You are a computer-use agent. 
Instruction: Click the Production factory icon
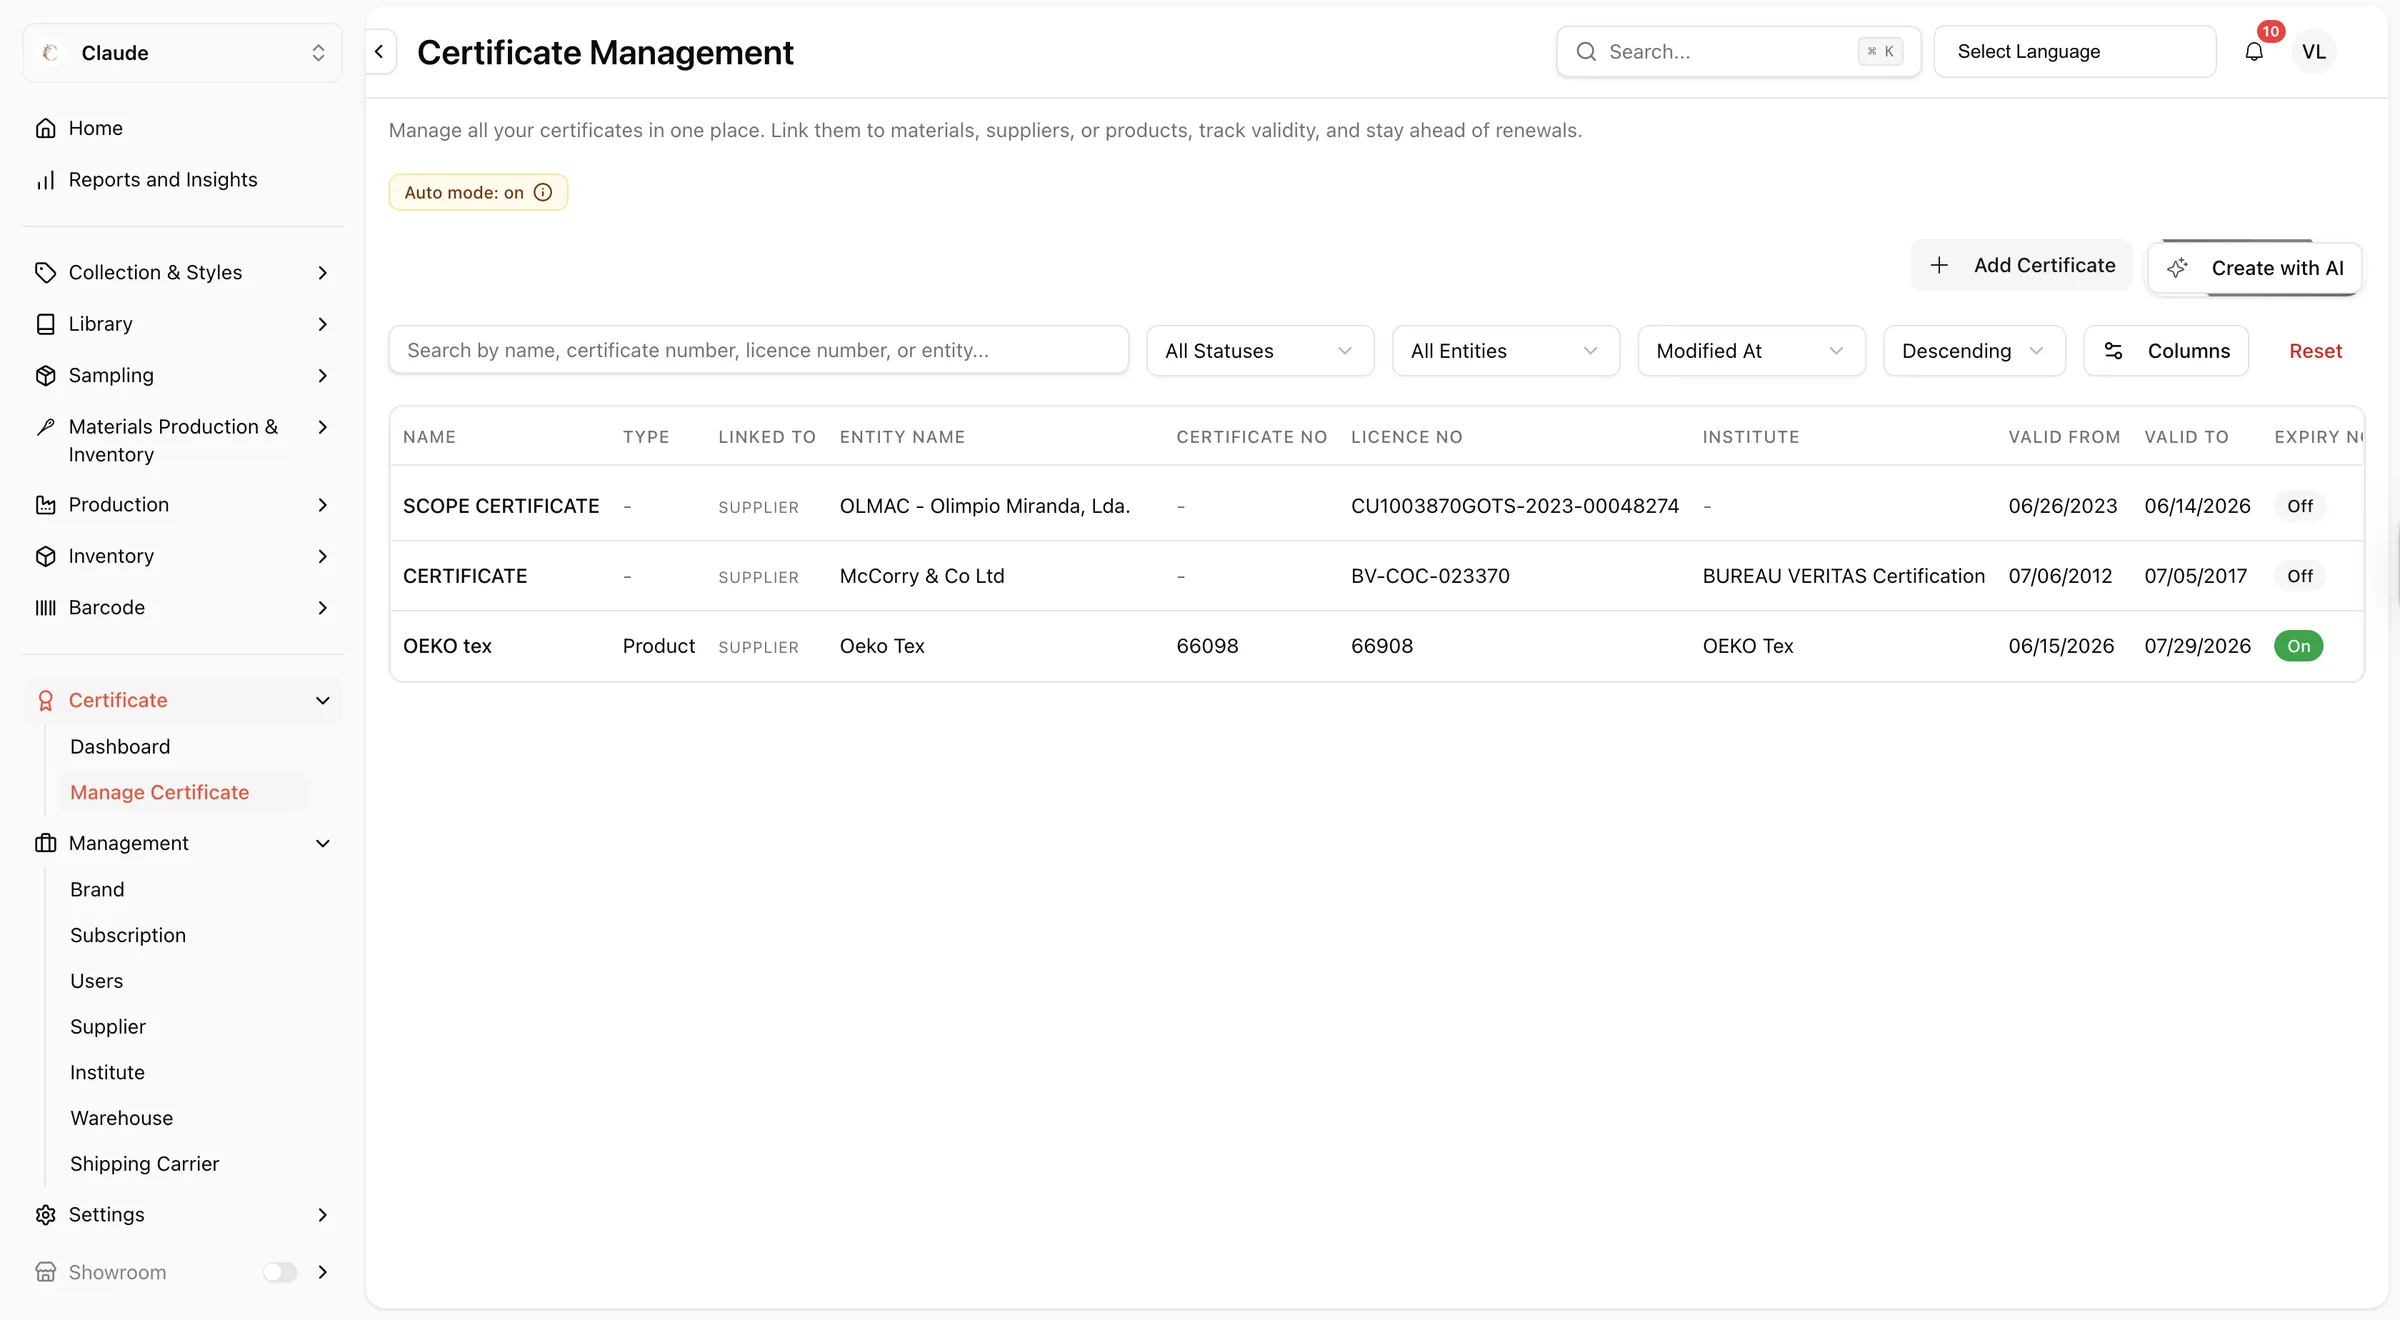point(45,505)
